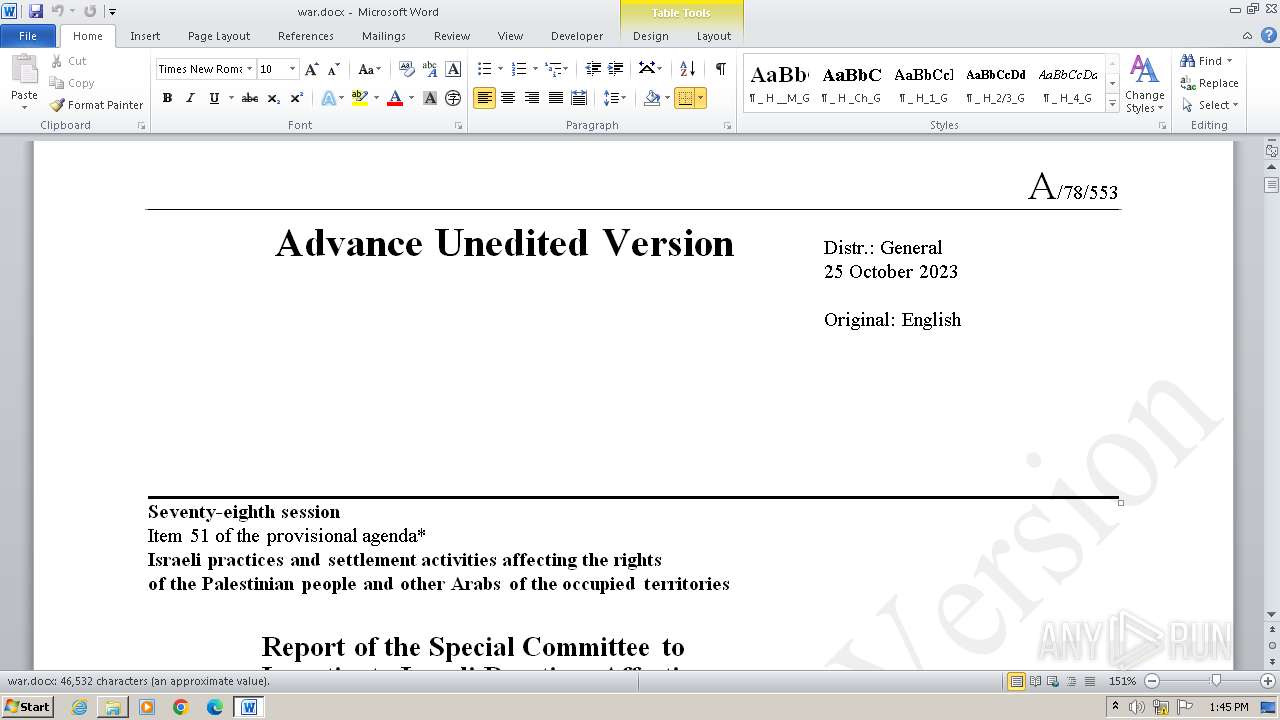Switch to Print Layout view
The height and width of the screenshot is (720, 1280).
pos(1016,681)
